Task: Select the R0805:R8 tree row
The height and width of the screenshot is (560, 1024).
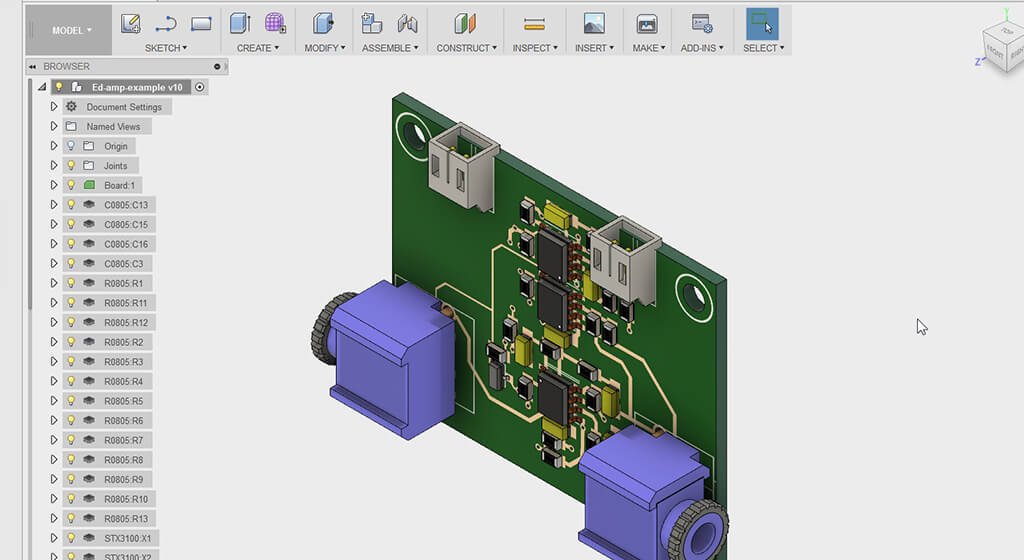Action: (x=108, y=459)
